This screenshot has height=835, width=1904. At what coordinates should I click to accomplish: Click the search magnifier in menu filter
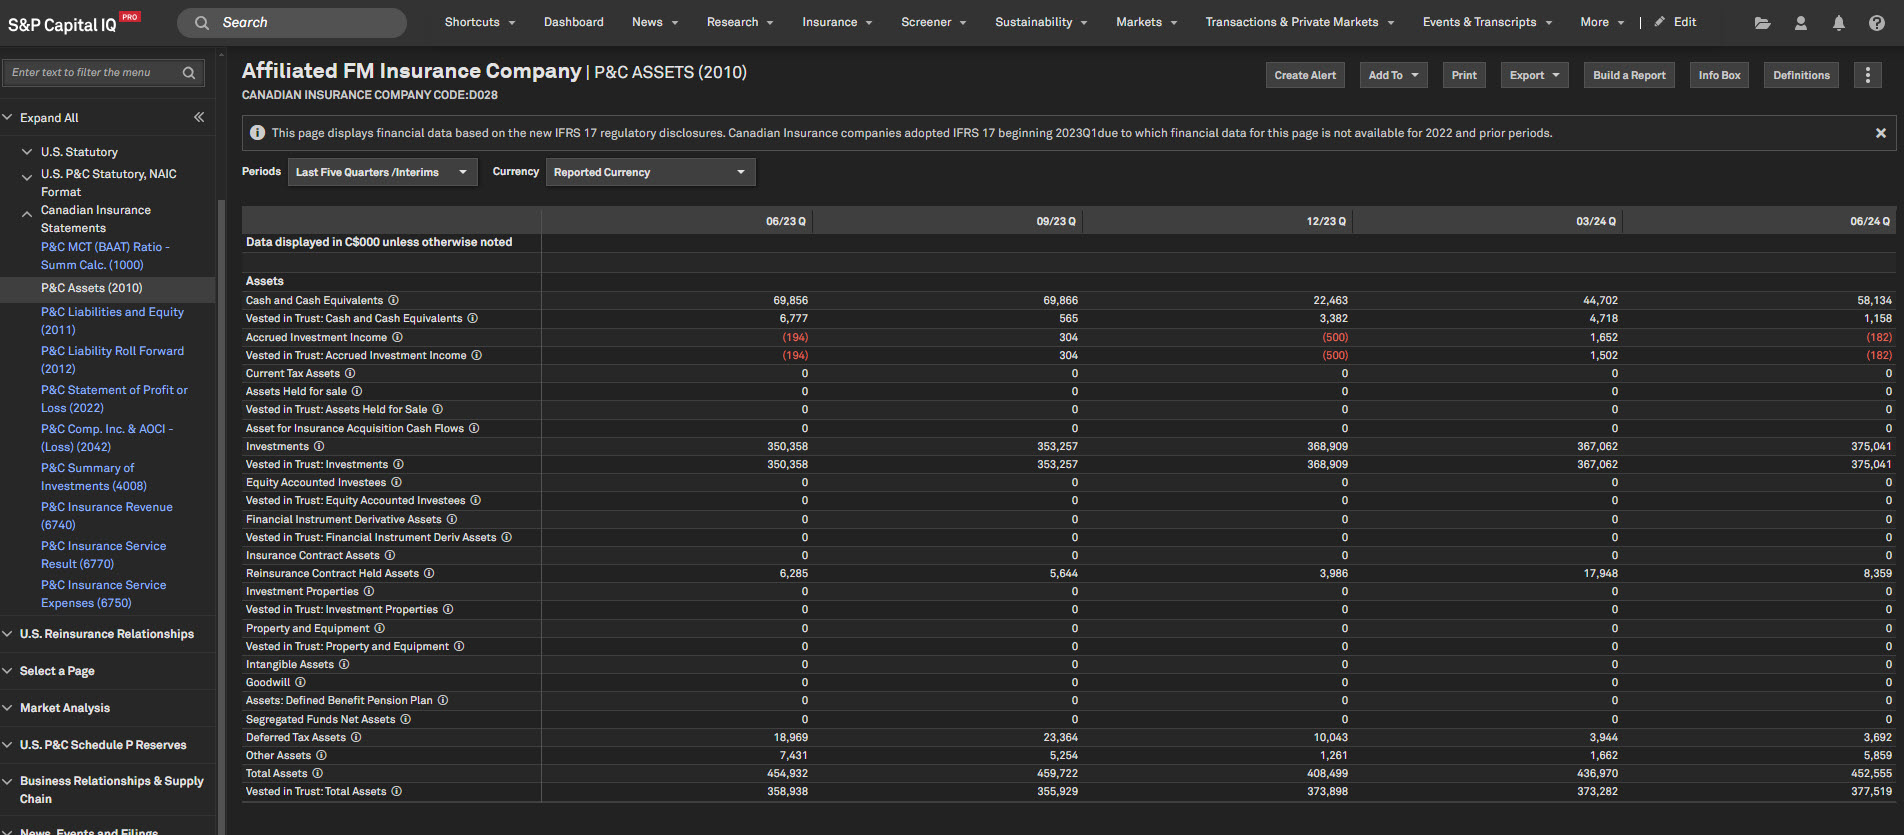click(189, 73)
